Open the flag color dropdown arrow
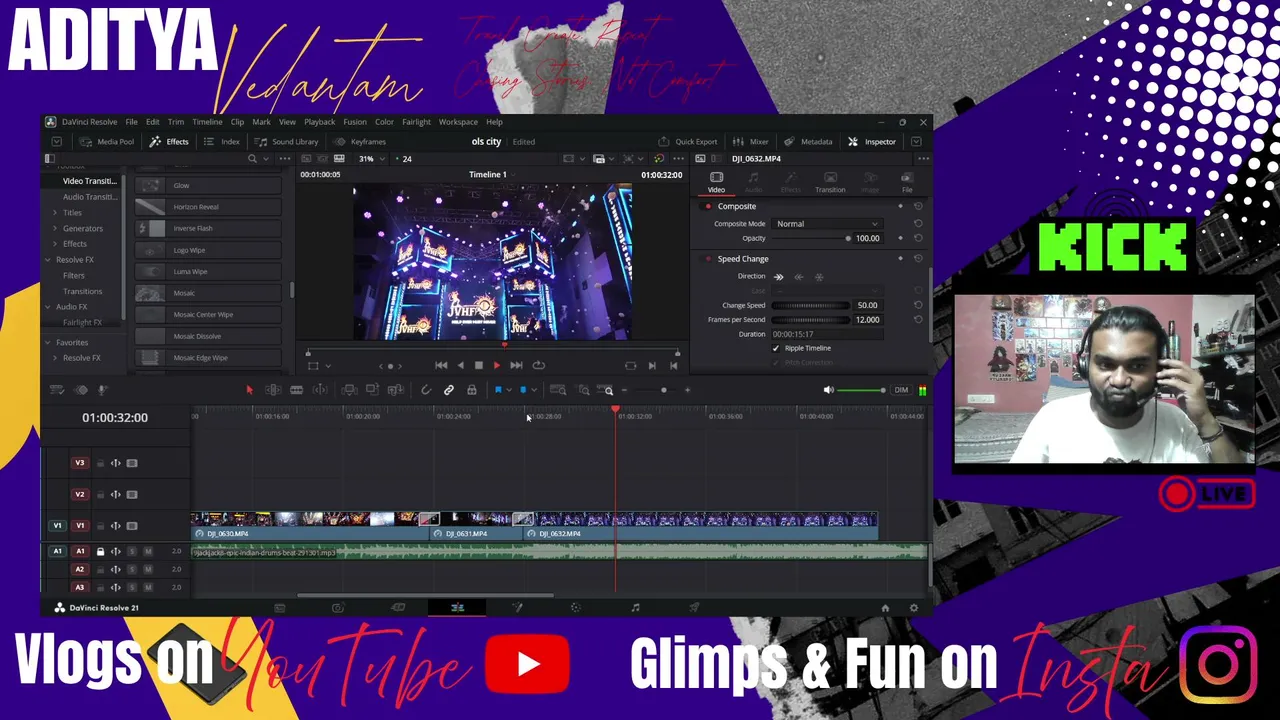The image size is (1280, 720). click(x=508, y=390)
